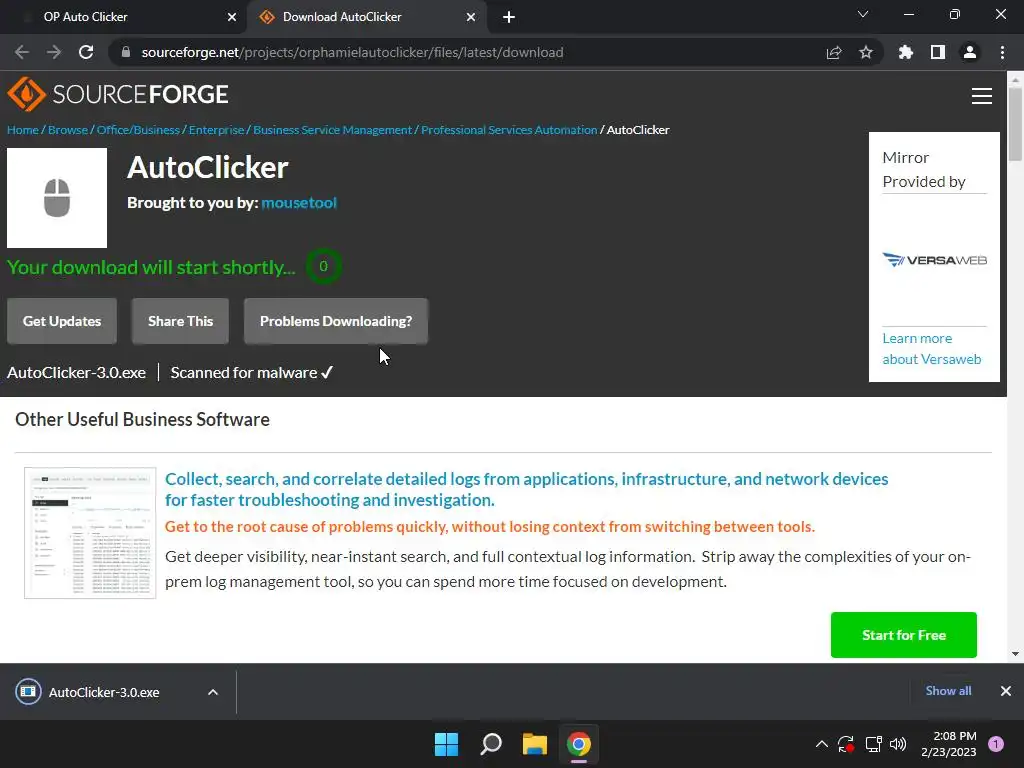Click the Versaweb mirror logo

[x=935, y=260]
